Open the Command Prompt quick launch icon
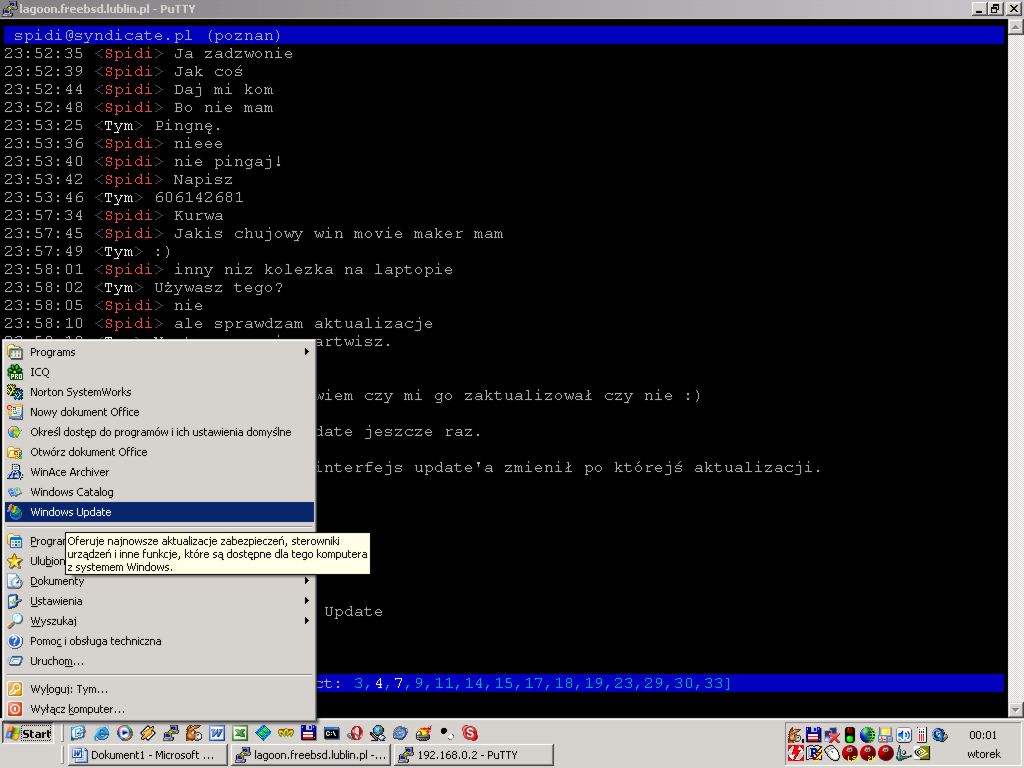 (x=332, y=733)
